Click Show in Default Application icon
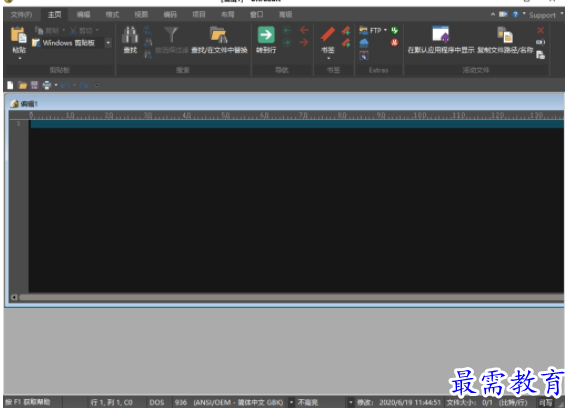The width and height of the screenshot is (573, 414). pyautogui.click(x=441, y=35)
